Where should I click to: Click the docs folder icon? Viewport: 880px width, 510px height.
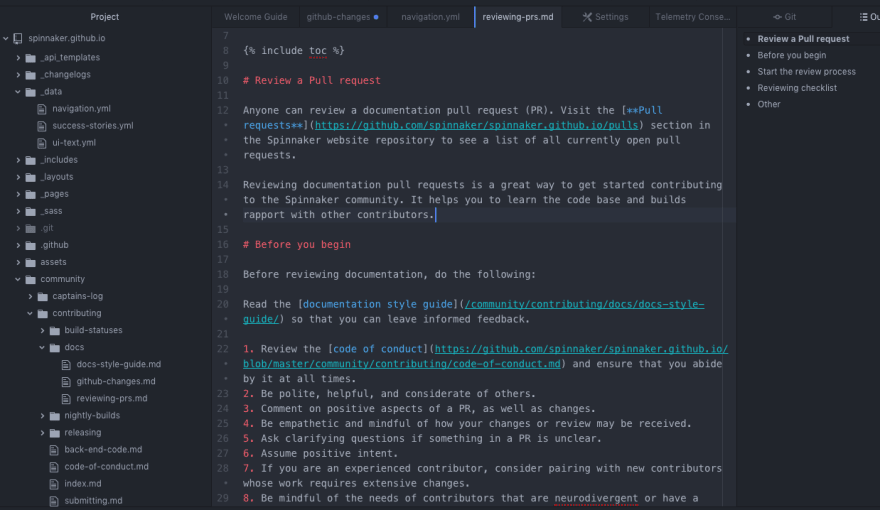[54, 348]
